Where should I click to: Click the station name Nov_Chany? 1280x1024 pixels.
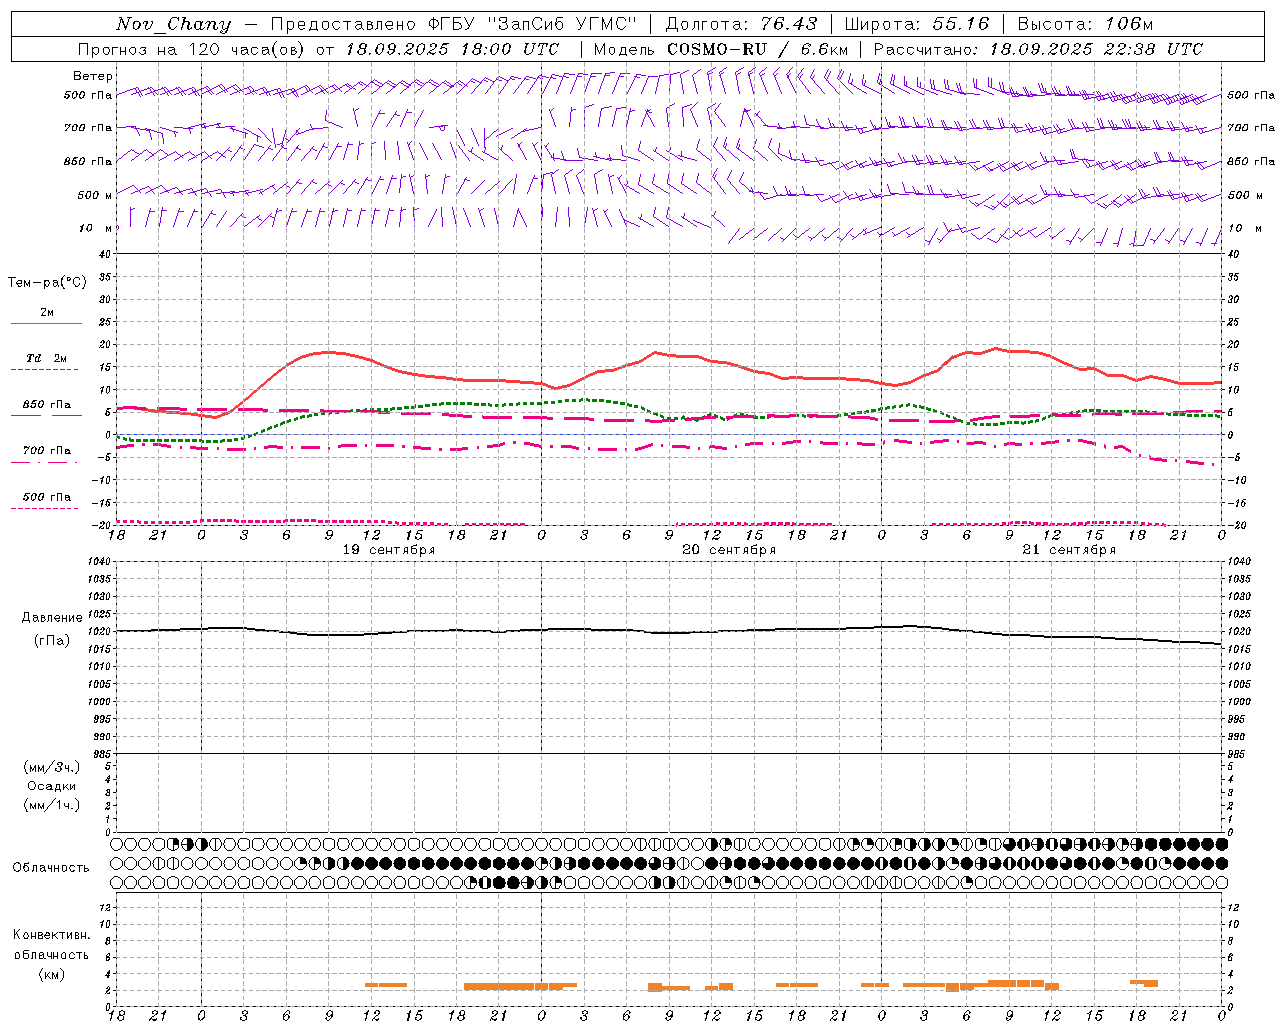(173, 24)
